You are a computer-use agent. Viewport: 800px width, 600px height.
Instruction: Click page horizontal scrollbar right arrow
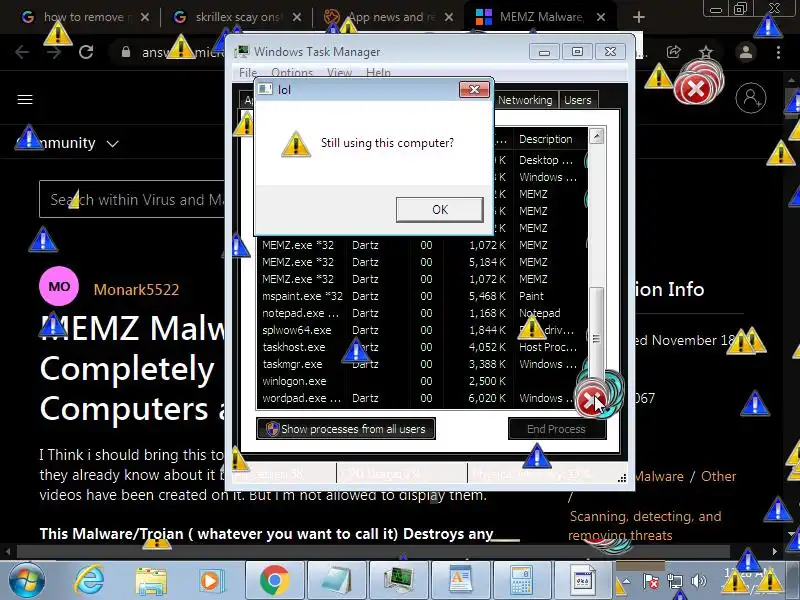tap(775, 552)
